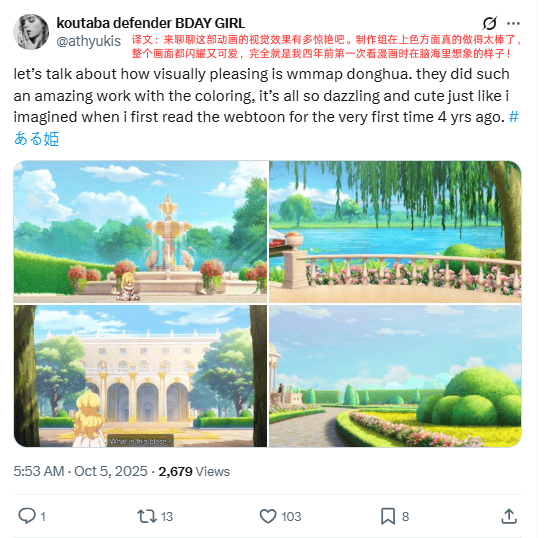Click the repost count 13

(x=167, y=516)
